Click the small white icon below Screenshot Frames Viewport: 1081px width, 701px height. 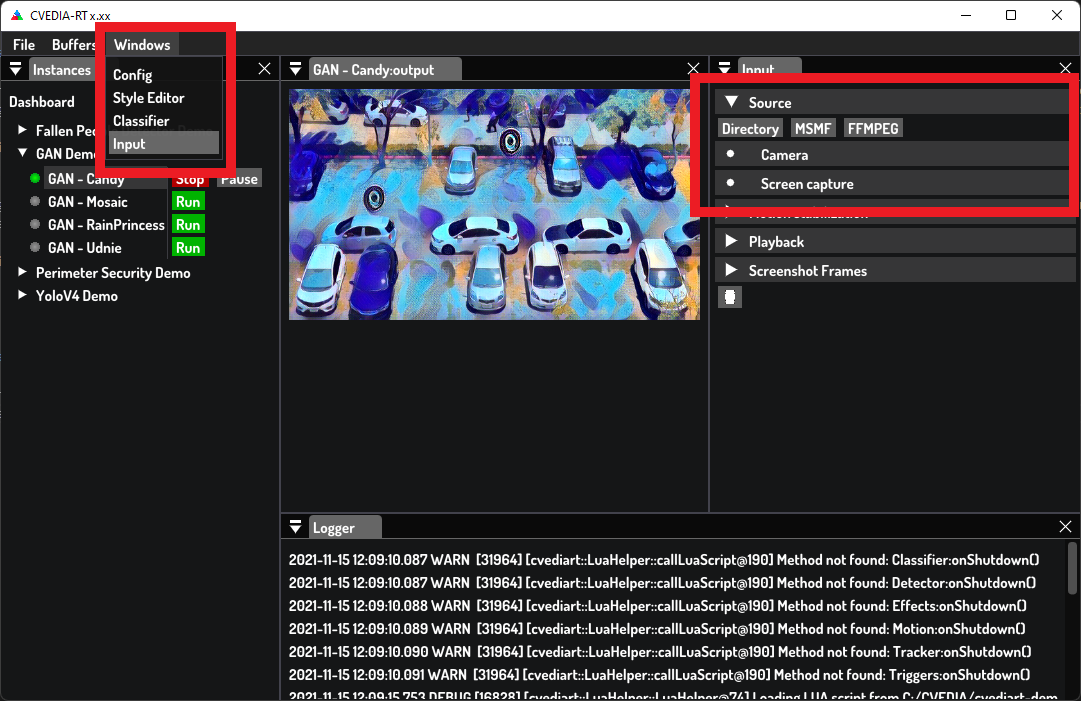pyautogui.click(x=730, y=297)
